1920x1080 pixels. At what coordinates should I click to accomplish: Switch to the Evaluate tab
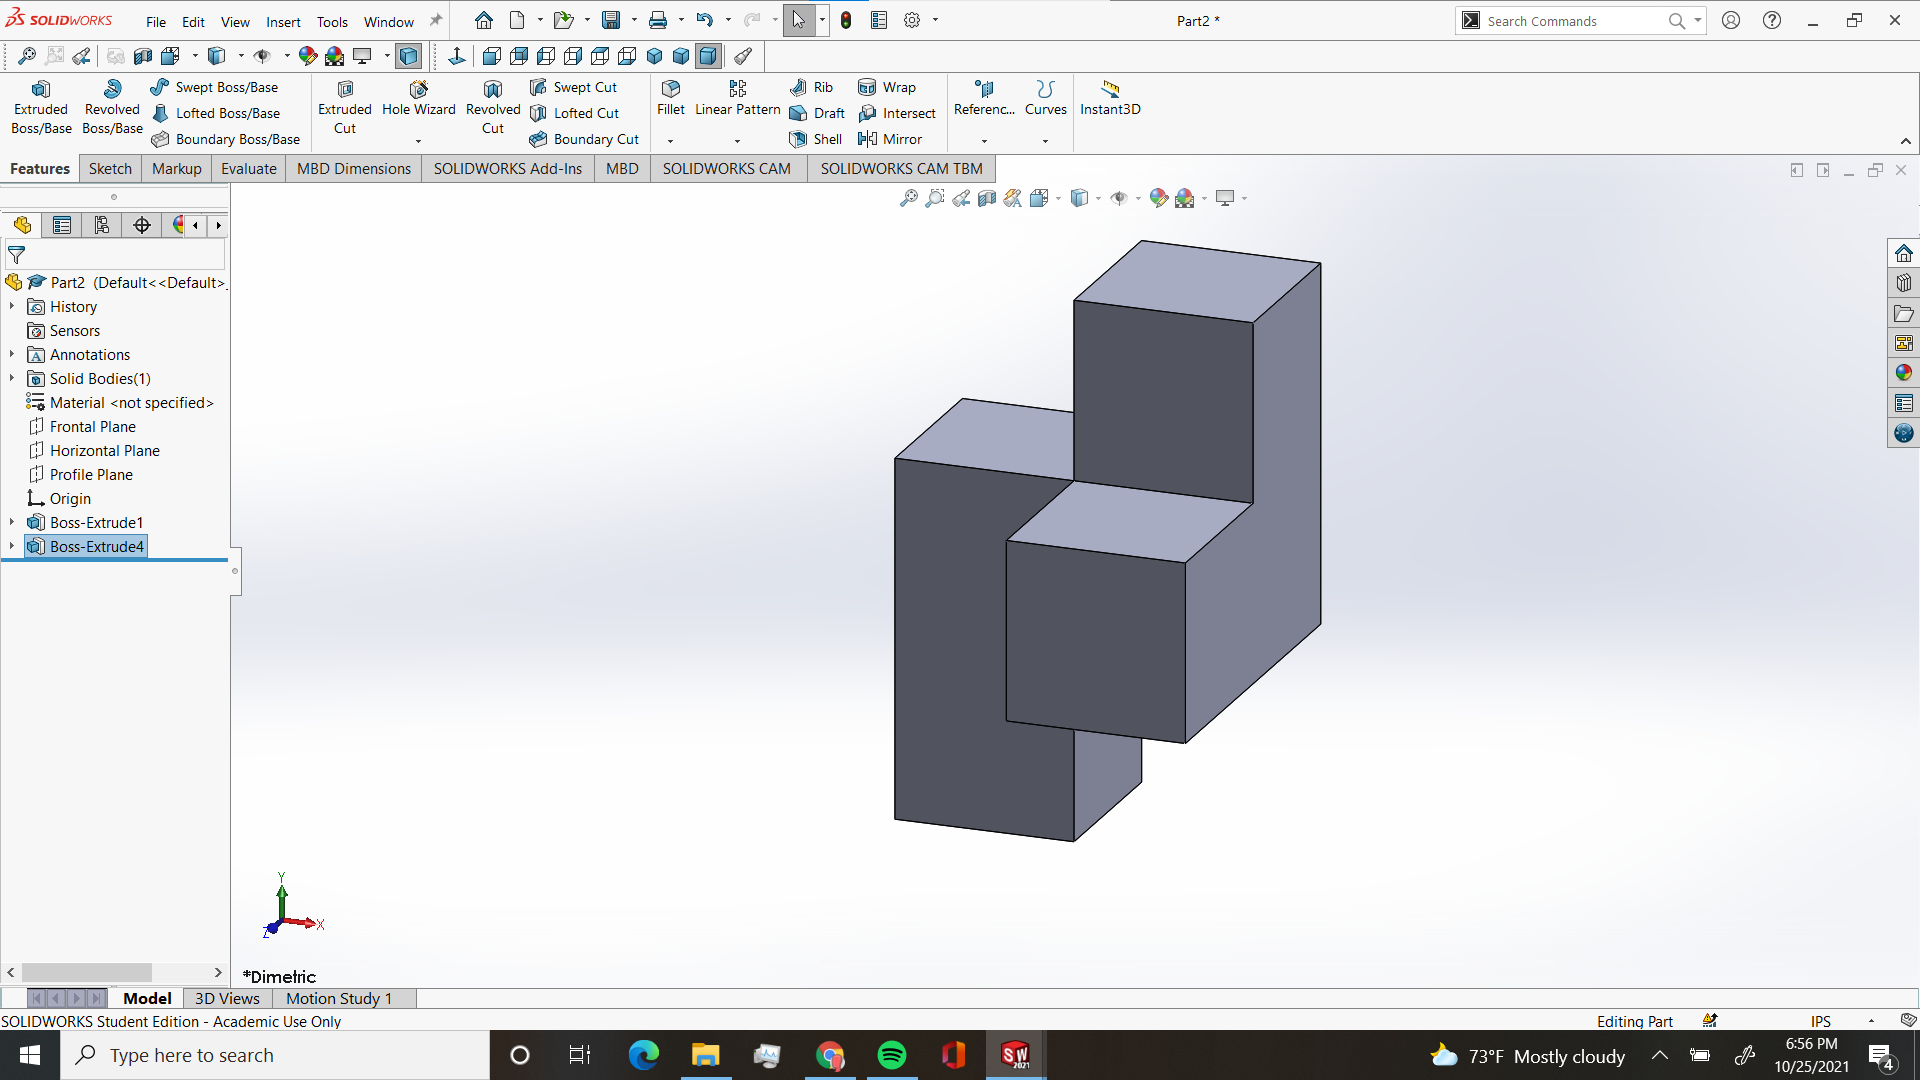coord(248,168)
